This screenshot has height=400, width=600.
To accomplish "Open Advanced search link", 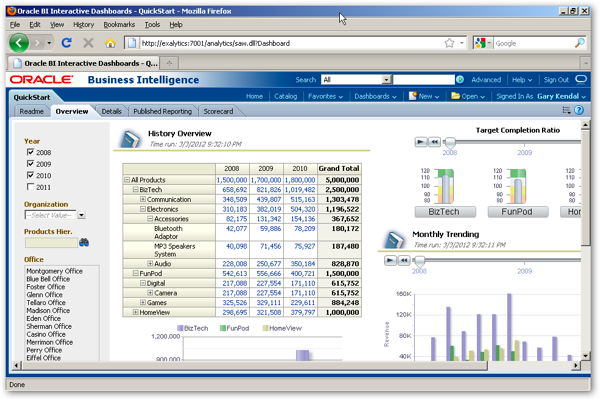I will (486, 80).
